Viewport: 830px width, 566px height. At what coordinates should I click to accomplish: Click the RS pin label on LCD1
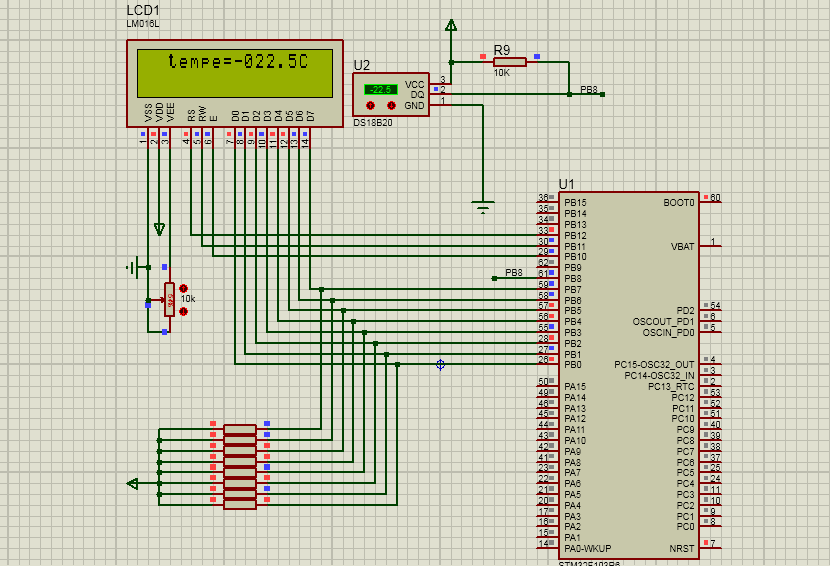(192, 115)
